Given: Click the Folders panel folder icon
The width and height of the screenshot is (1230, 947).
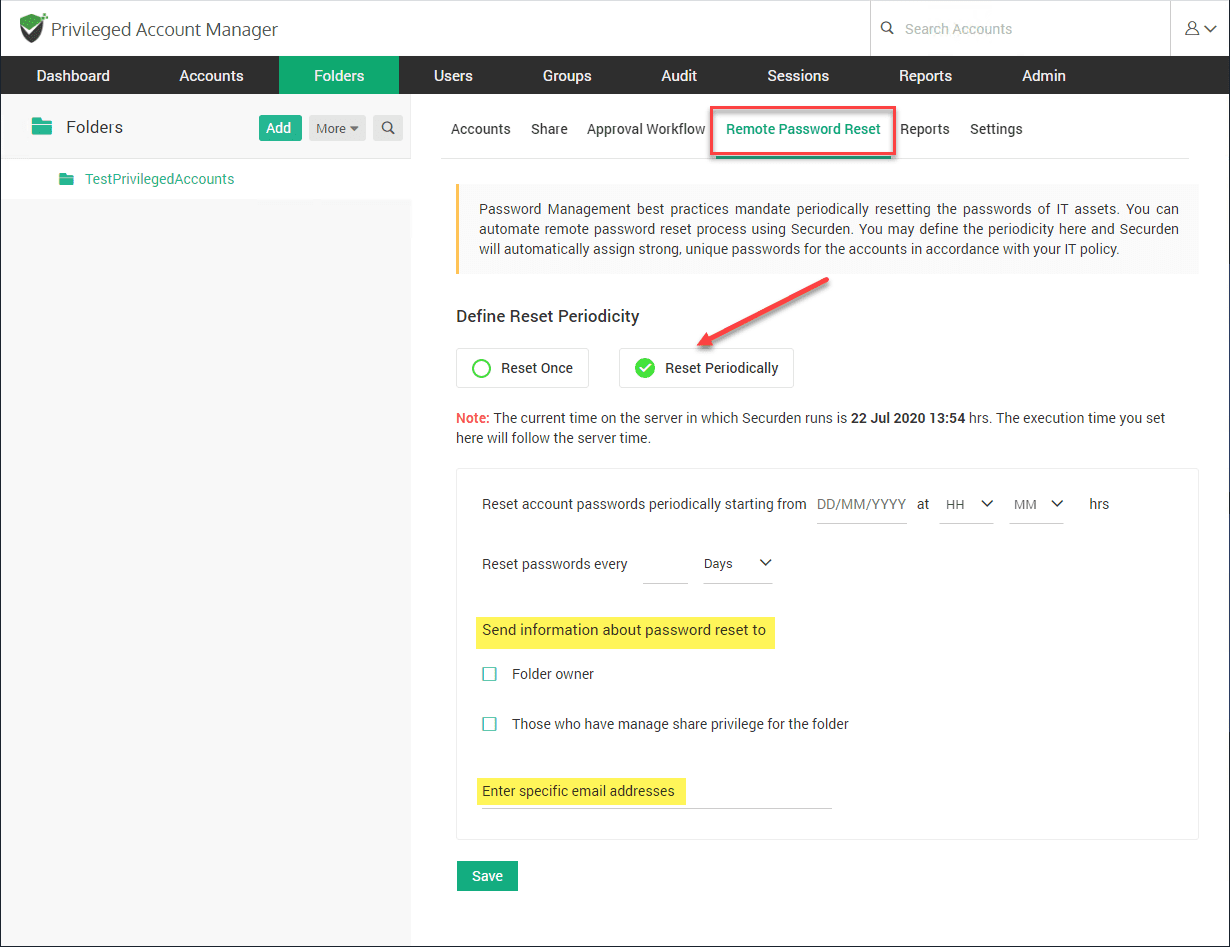Looking at the screenshot, I should (x=41, y=127).
